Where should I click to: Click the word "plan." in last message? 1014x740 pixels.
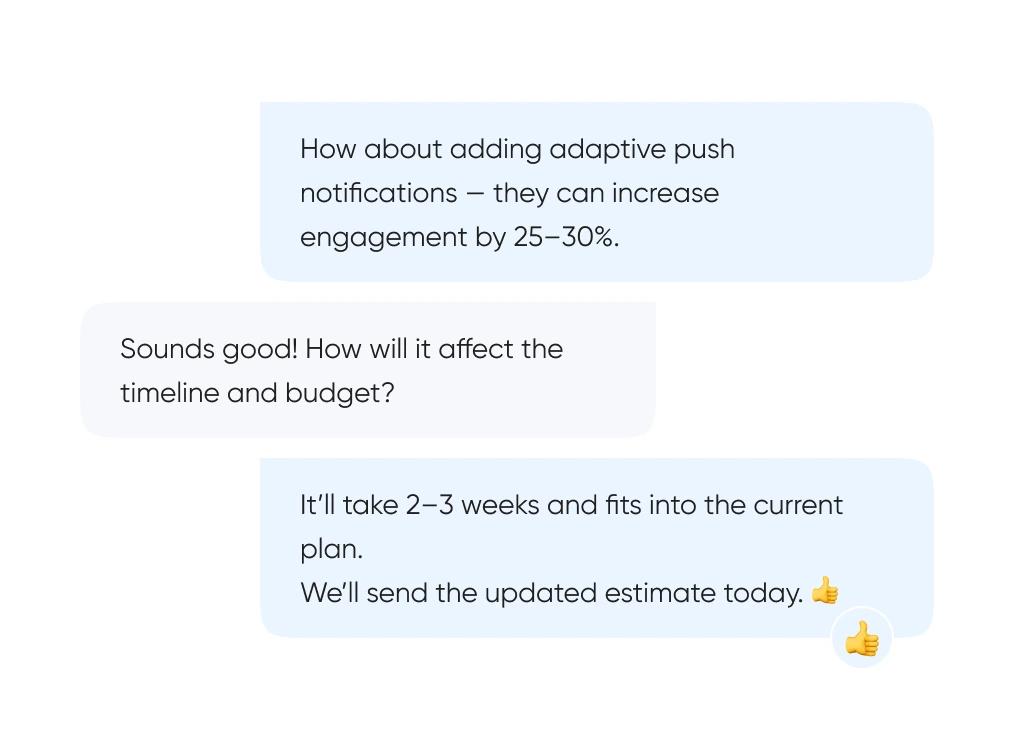point(331,550)
